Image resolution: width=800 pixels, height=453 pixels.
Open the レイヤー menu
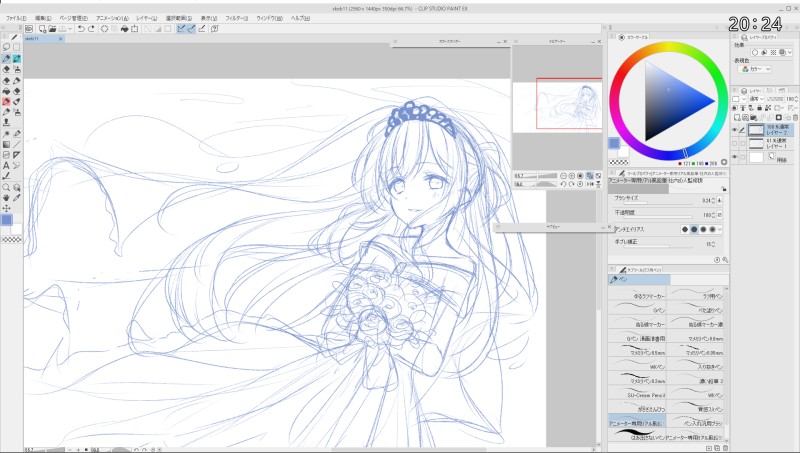pos(146,18)
